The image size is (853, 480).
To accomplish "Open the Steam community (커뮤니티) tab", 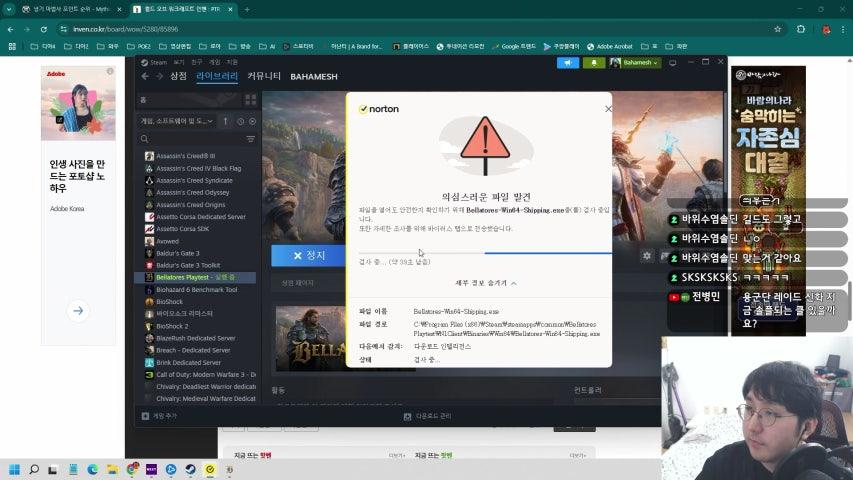I will pyautogui.click(x=264, y=76).
